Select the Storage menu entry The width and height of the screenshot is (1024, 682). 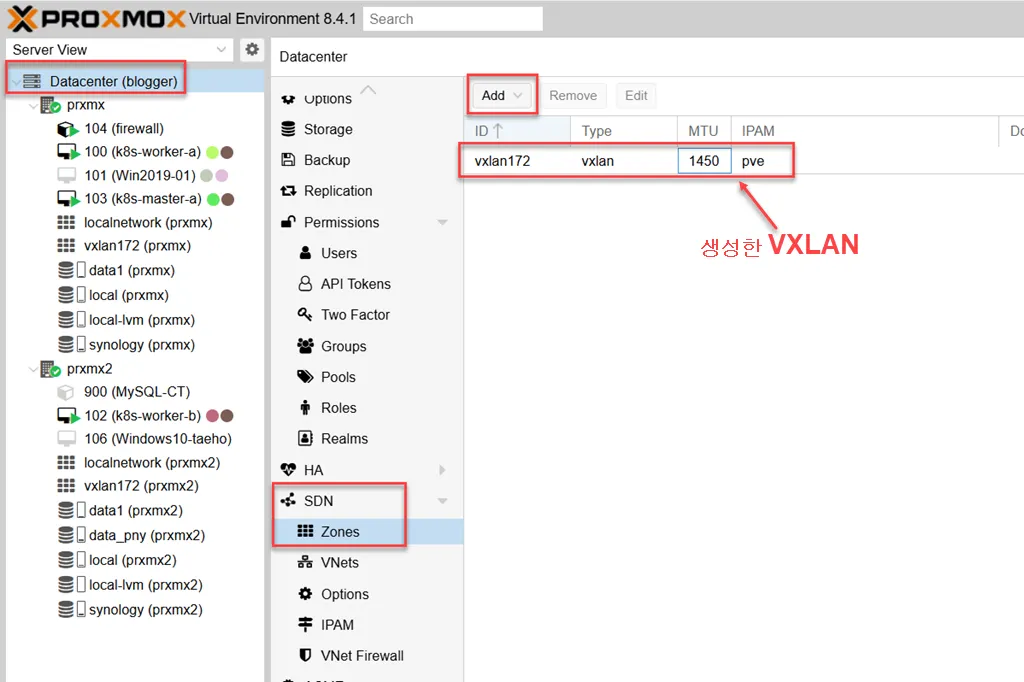pos(326,129)
